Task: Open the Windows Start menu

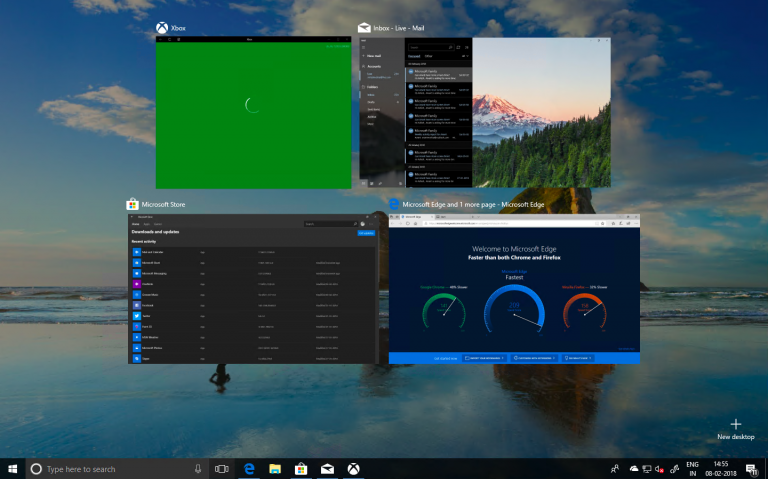Action: coord(13,468)
